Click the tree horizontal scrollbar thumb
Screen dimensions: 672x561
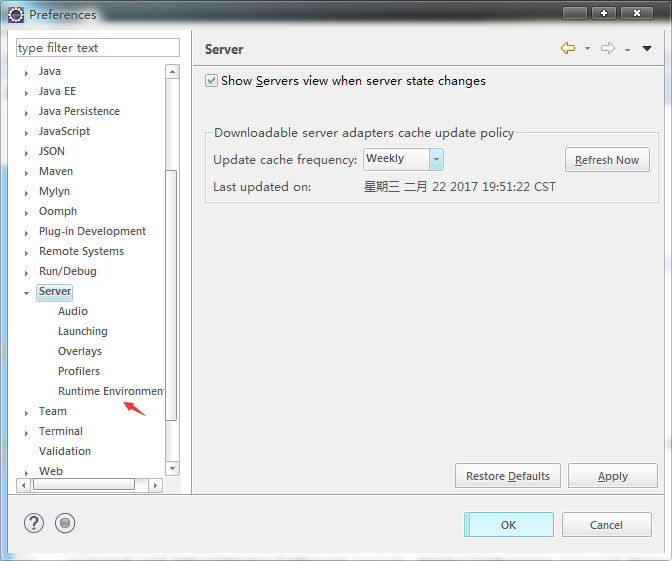(x=84, y=485)
